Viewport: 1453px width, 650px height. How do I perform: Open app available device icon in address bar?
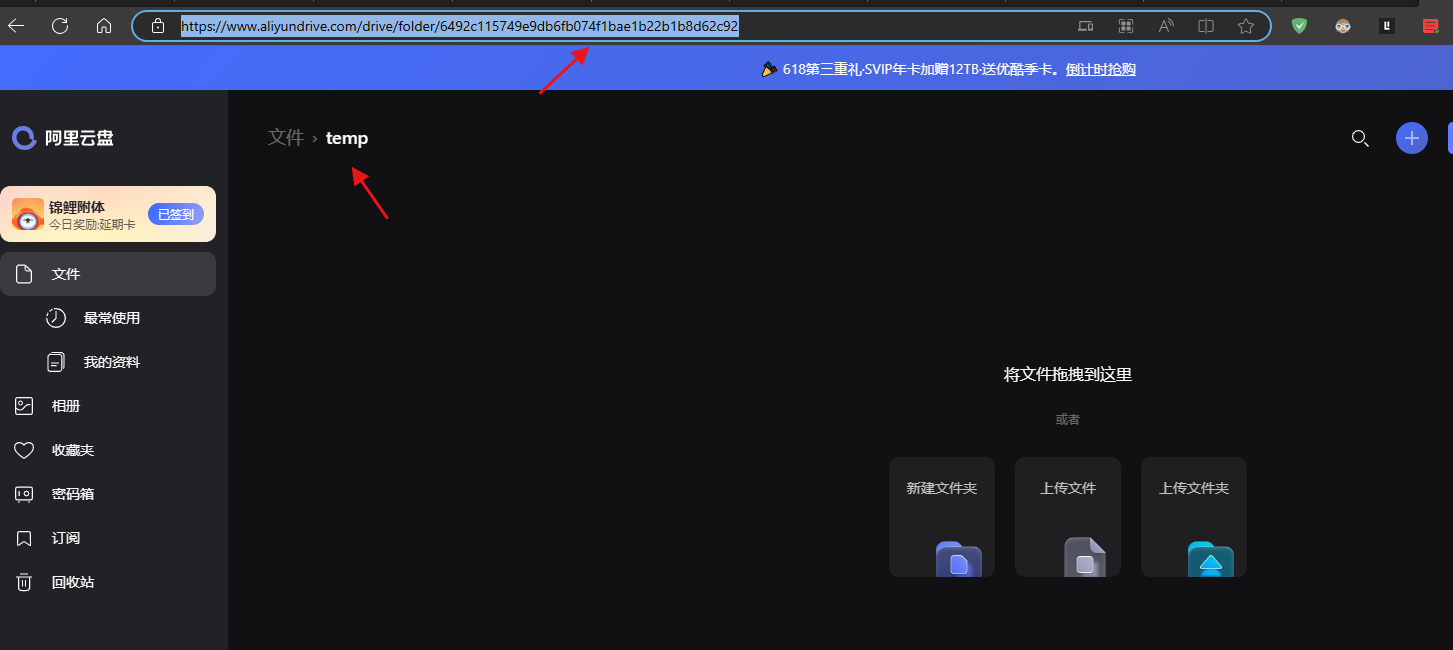point(1086,26)
